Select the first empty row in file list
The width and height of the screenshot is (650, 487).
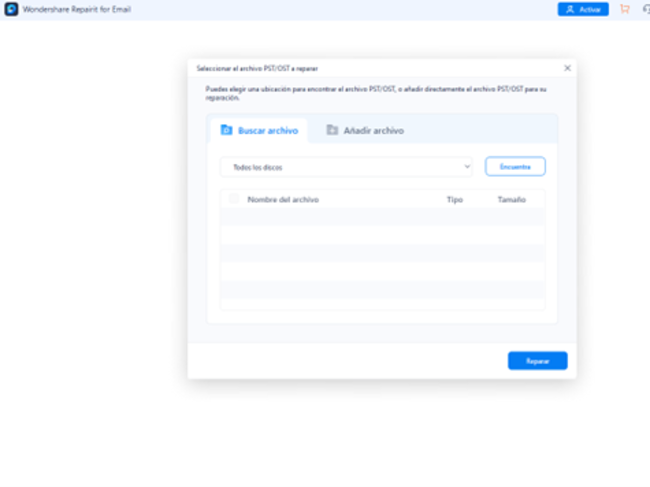(382, 217)
